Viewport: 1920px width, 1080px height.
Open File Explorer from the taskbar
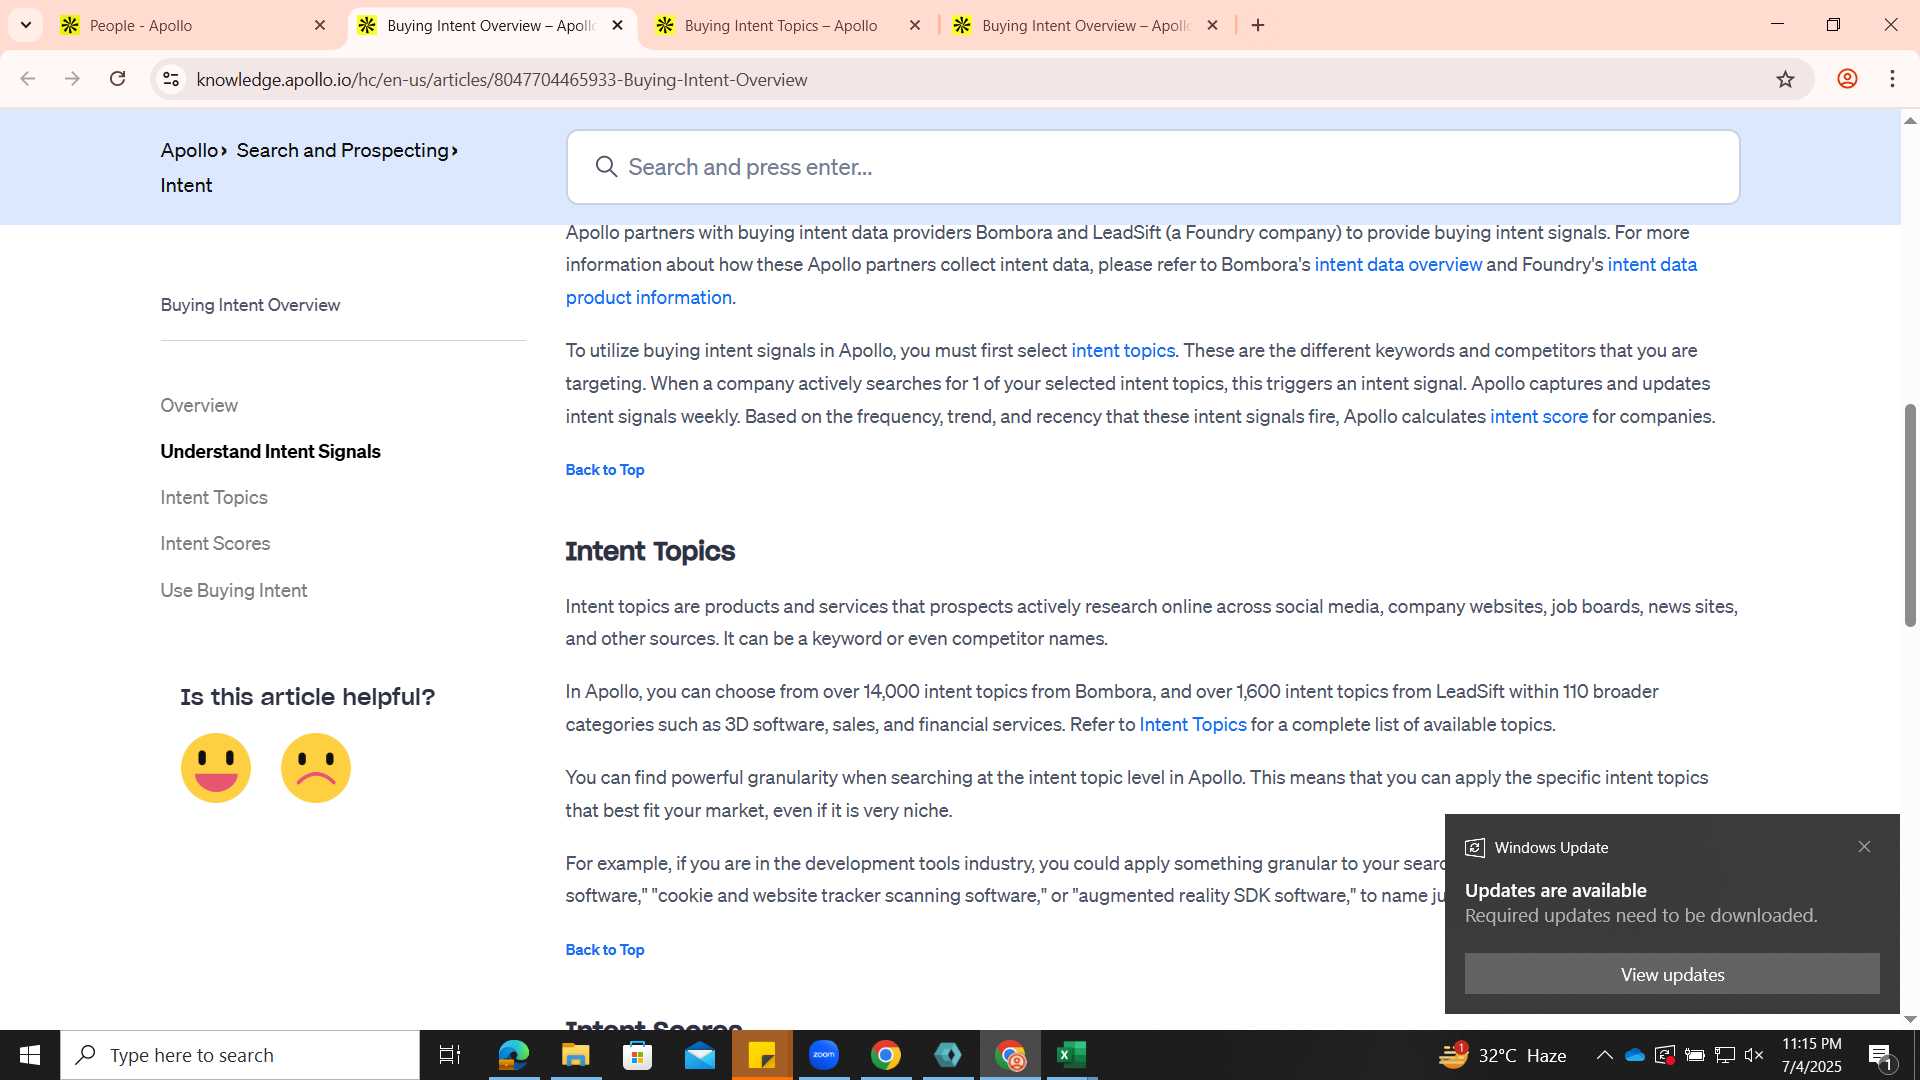coord(575,1055)
